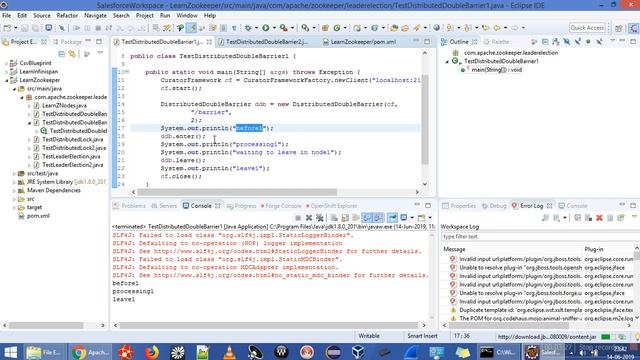Click the Save toolbar icon
The height and width of the screenshot is (360, 640).
tap(24, 28)
